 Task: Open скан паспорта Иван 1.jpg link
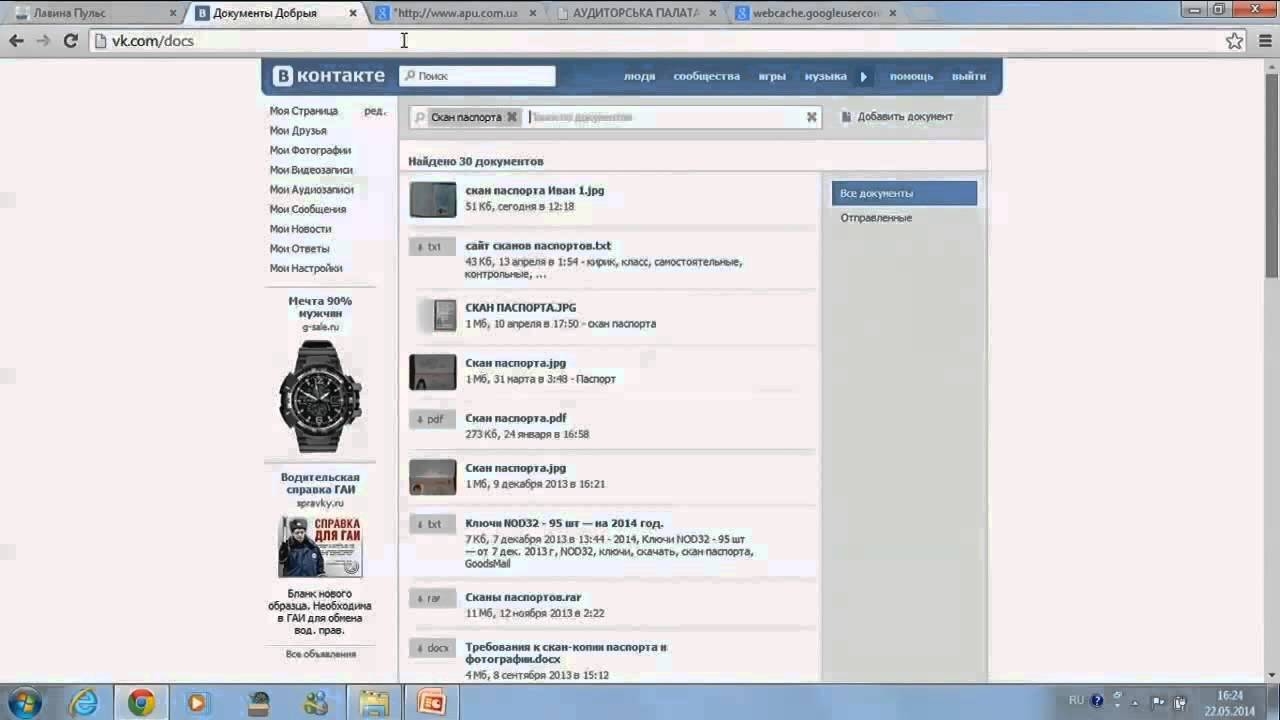(535, 191)
